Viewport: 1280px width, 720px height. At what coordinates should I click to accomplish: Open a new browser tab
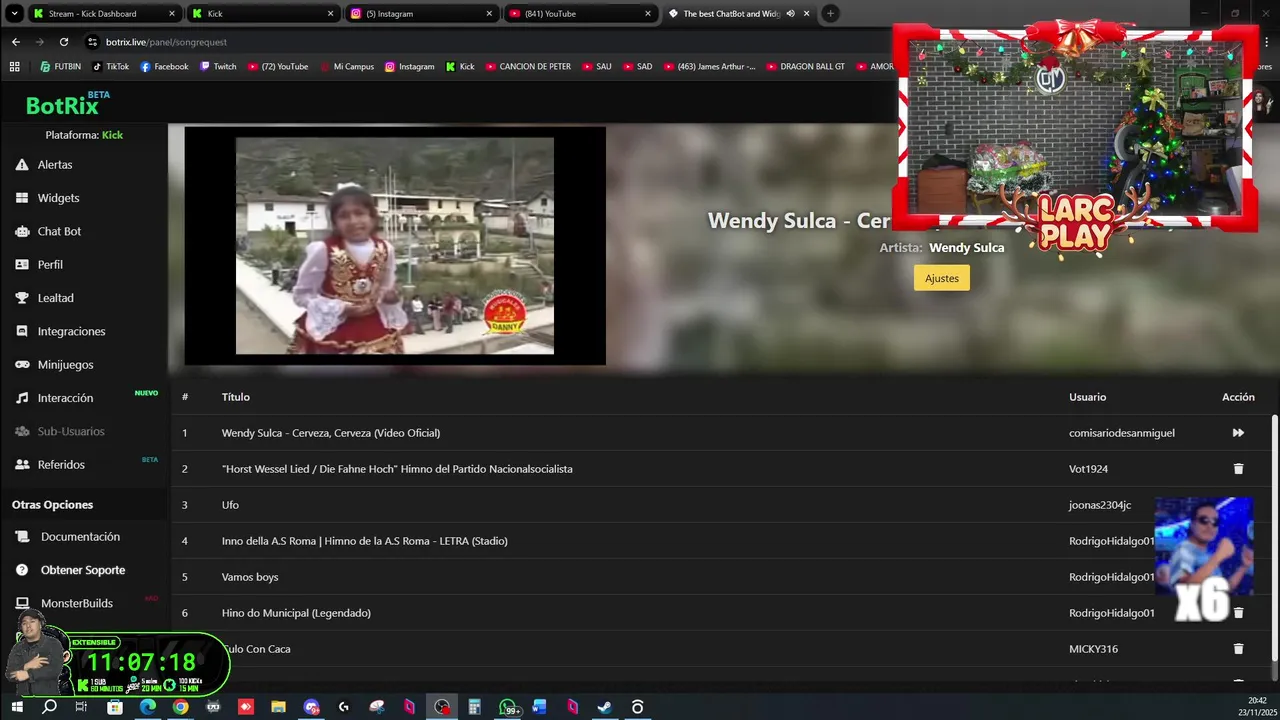(830, 14)
